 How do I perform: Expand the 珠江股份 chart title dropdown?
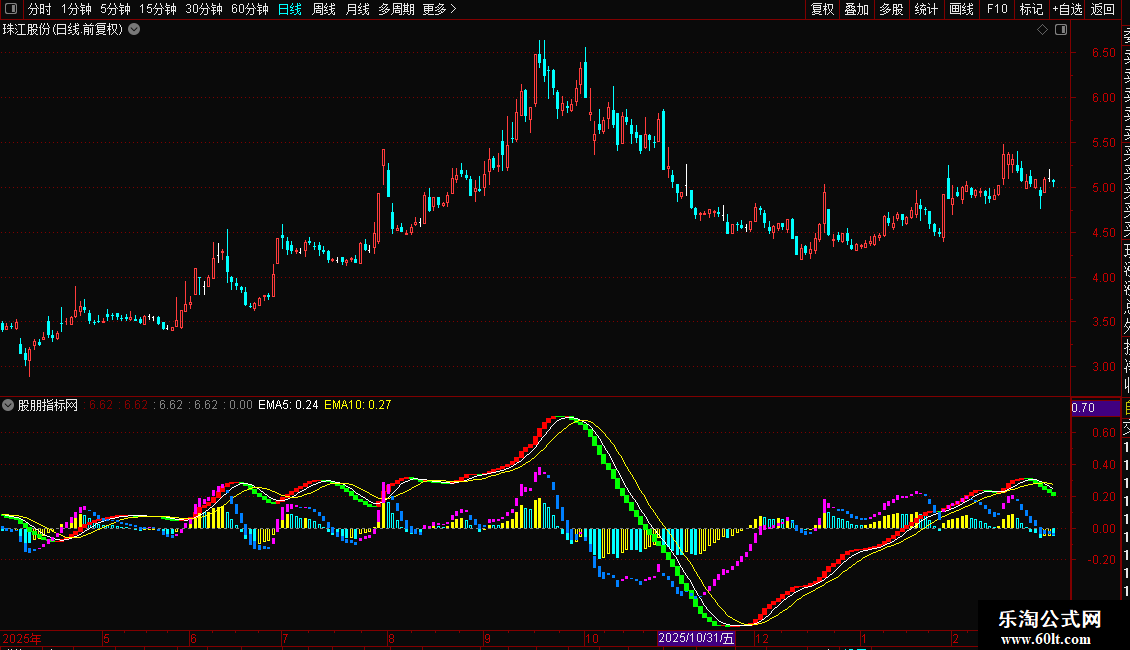134,29
